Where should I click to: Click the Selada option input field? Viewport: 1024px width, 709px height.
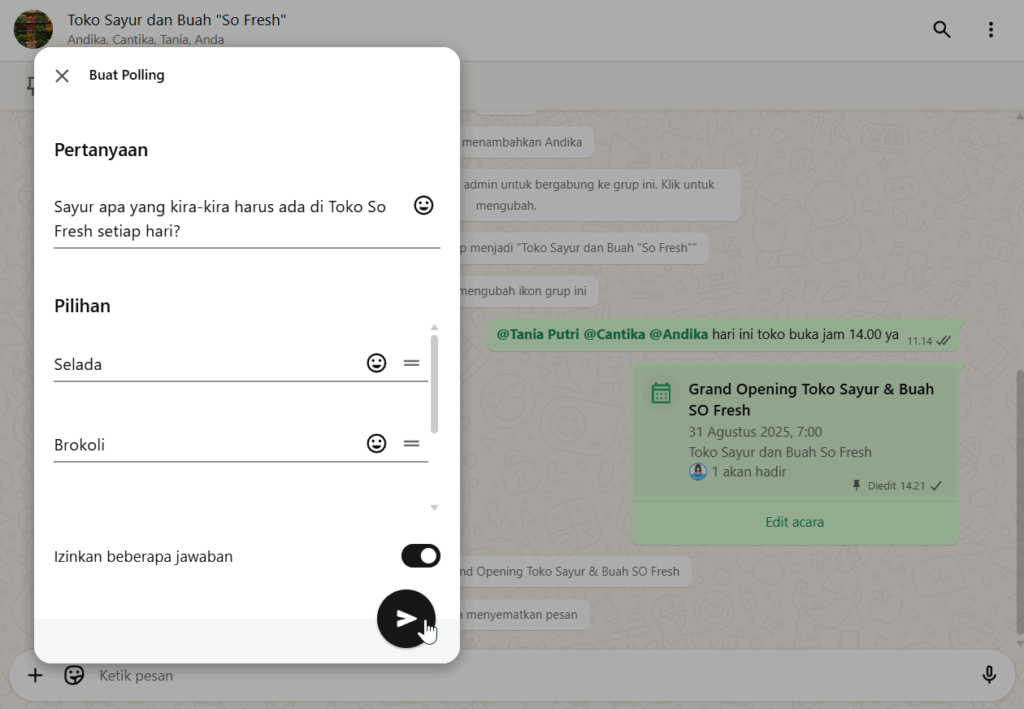(200, 365)
